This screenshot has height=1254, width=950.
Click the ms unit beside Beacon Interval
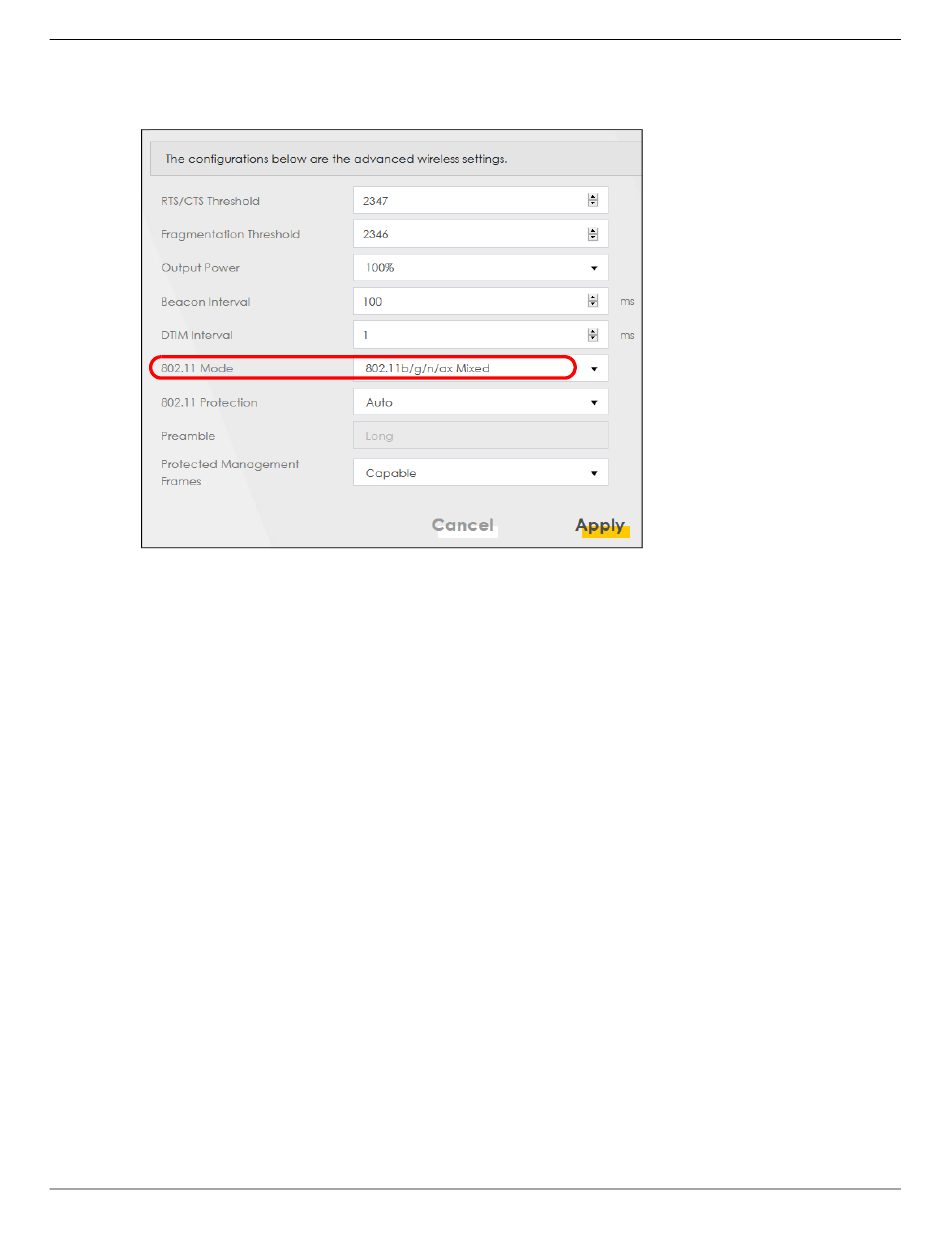pyautogui.click(x=627, y=302)
